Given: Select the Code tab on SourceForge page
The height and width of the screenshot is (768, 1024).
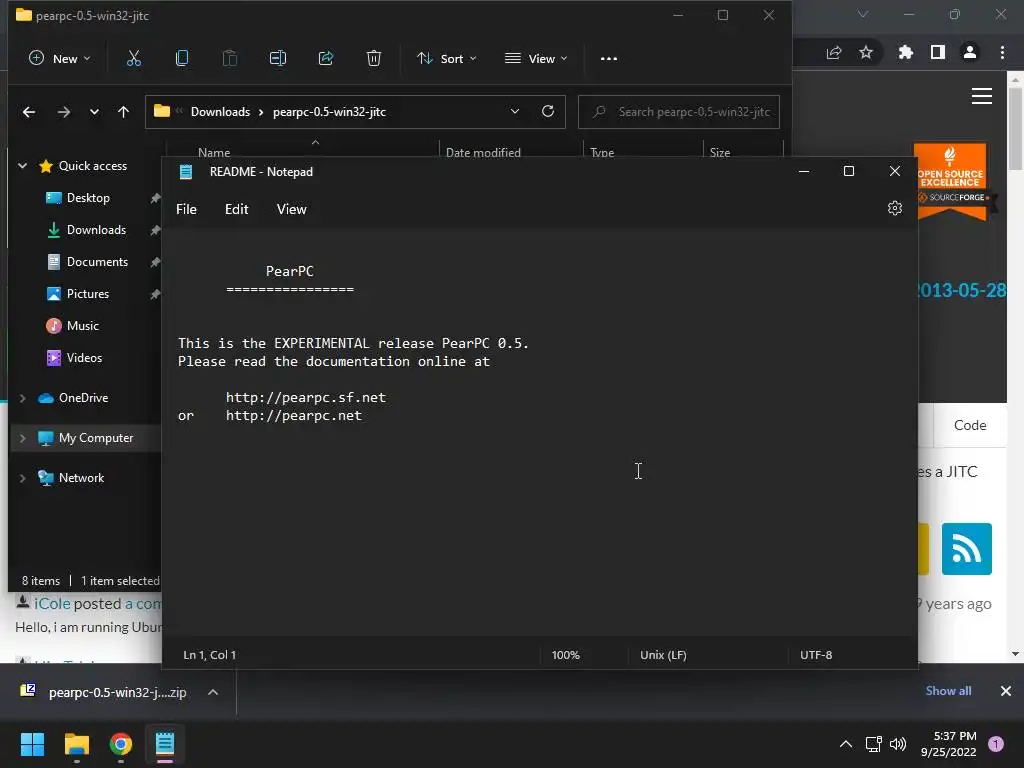Looking at the screenshot, I should click(x=970, y=425).
